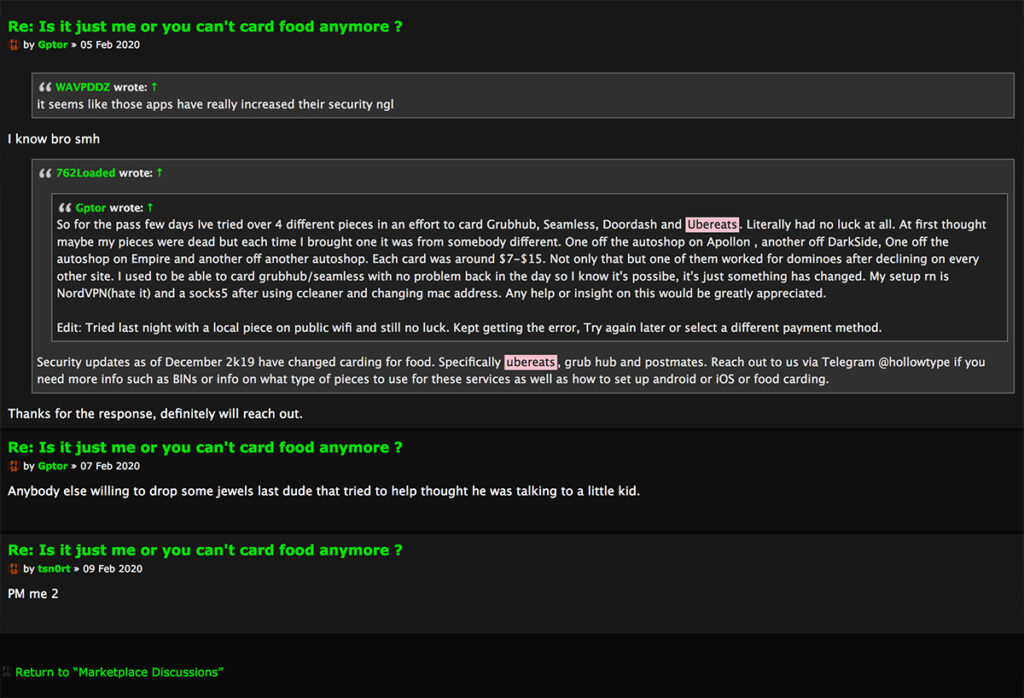The image size is (1024, 698).
Task: Click WAVPDDZ username in the quote header
Action: [x=83, y=87]
